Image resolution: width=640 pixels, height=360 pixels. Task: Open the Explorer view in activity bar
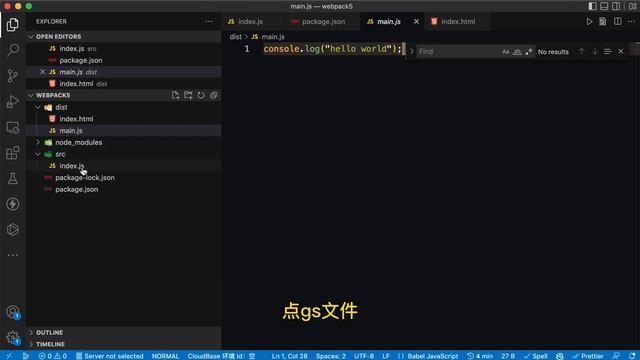coord(13,25)
